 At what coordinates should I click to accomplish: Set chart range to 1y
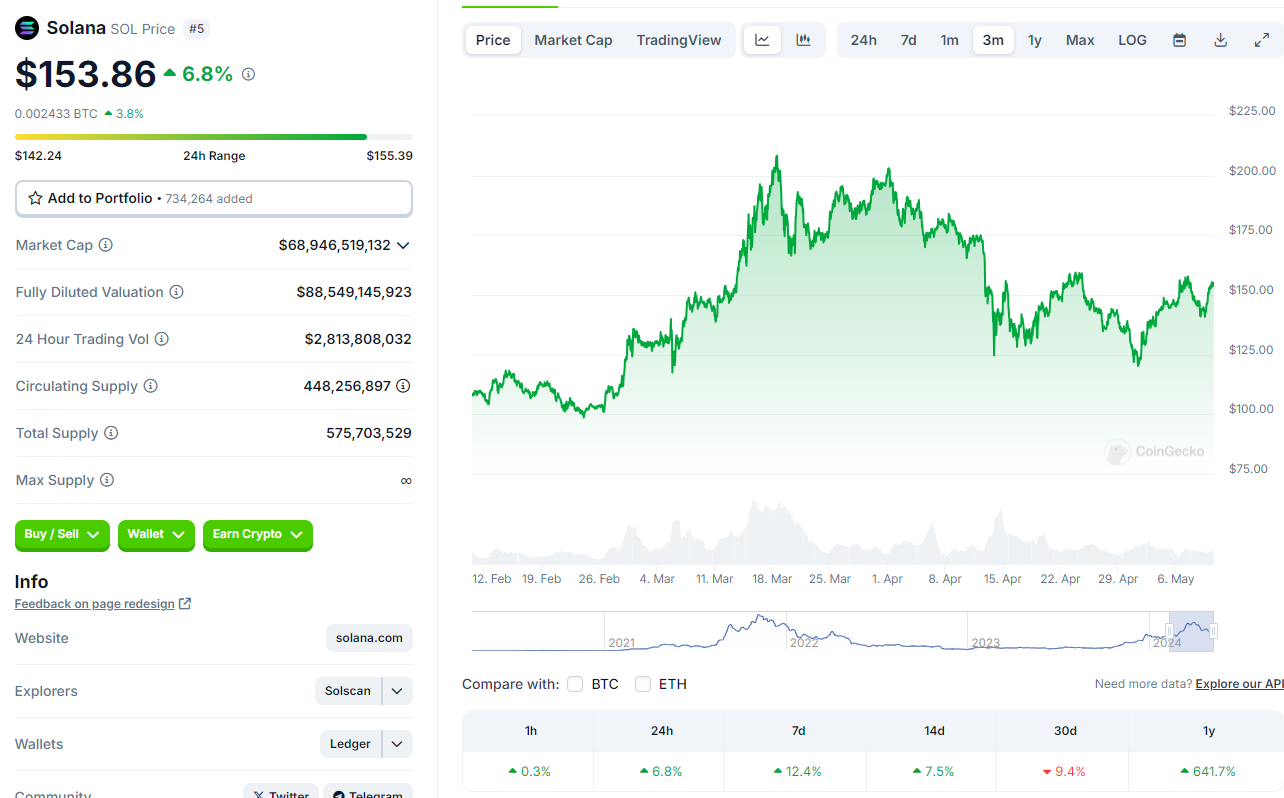click(x=1035, y=40)
